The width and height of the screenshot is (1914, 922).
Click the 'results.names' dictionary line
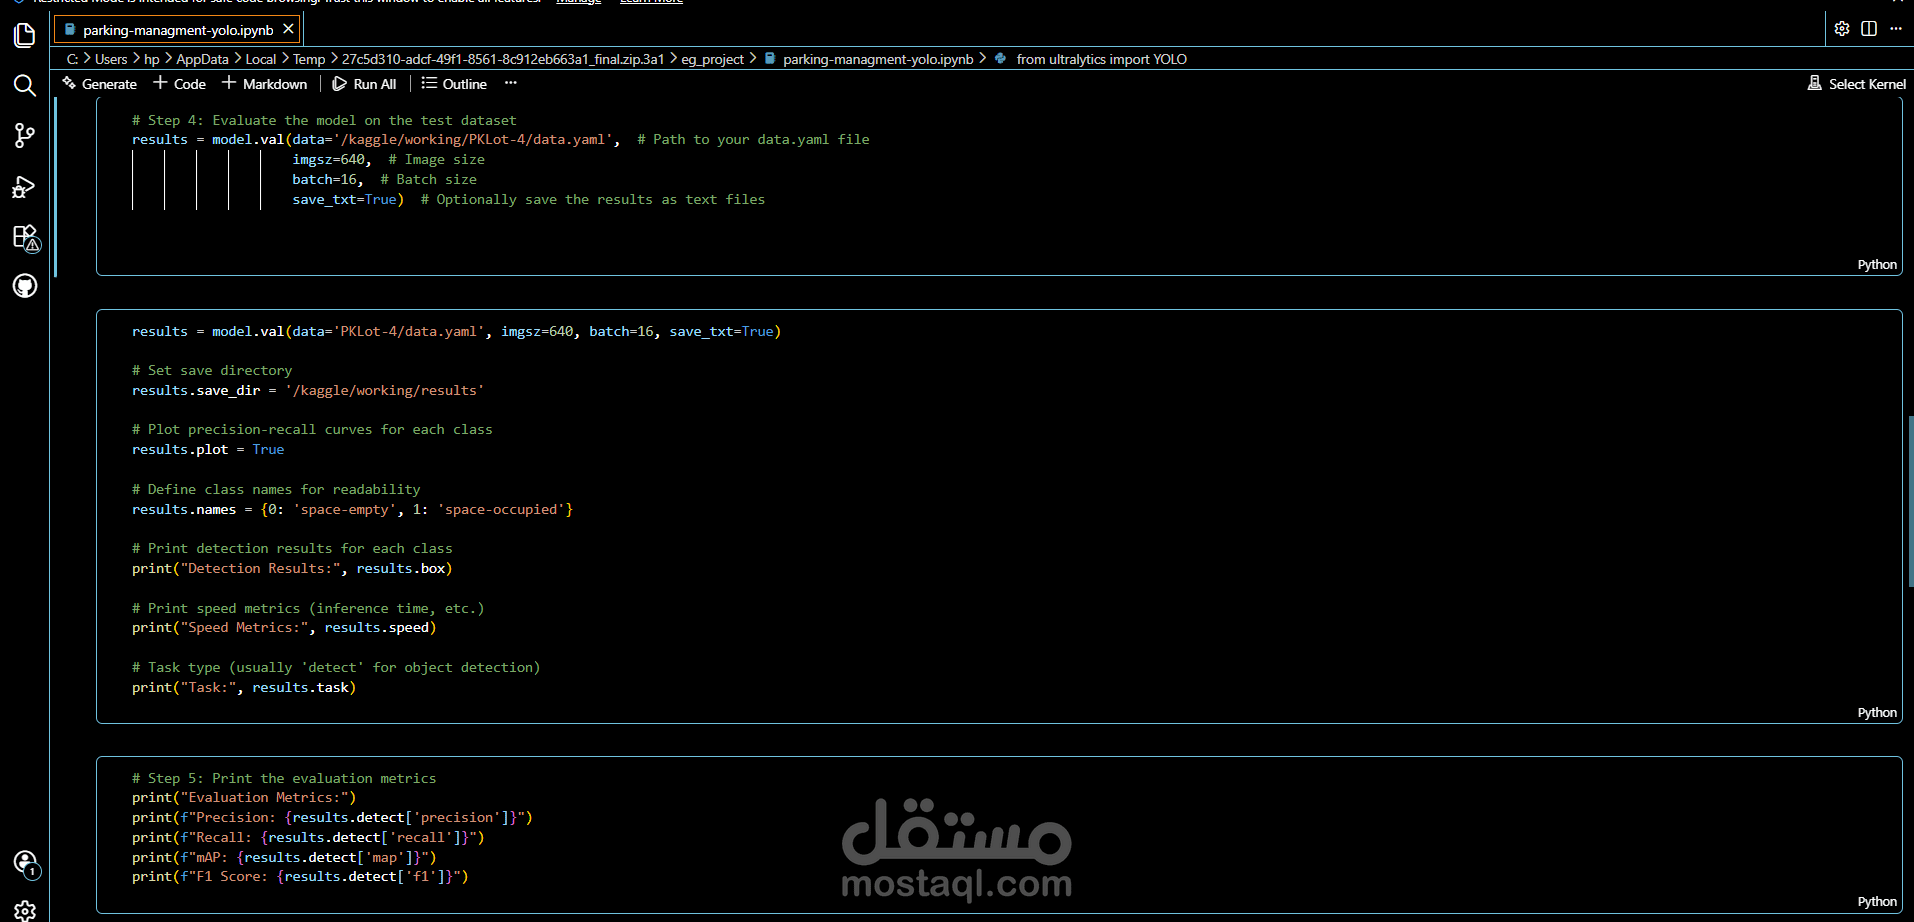point(352,510)
